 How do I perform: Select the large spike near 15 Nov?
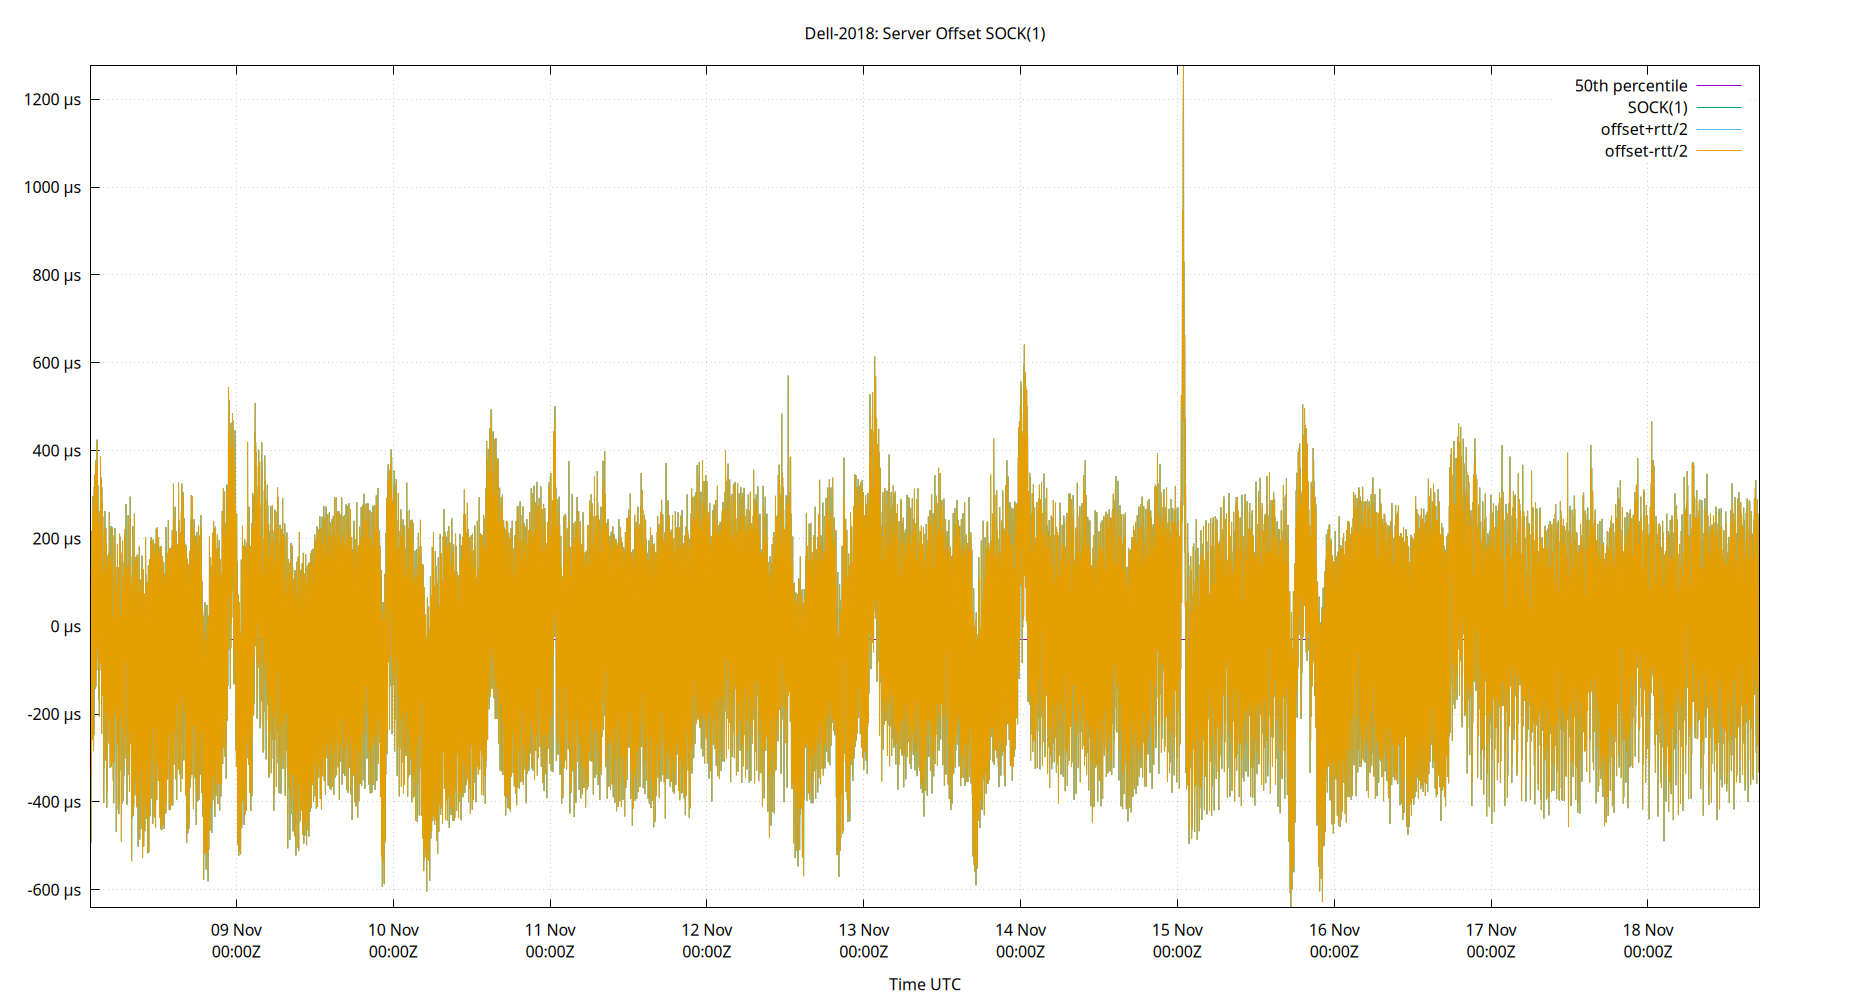pyautogui.click(x=1182, y=200)
